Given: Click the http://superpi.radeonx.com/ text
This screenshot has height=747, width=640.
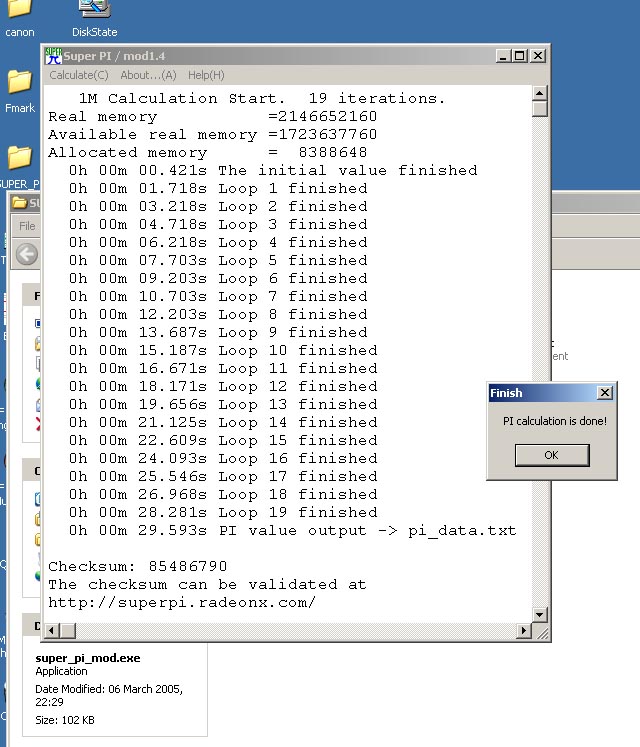Looking at the screenshot, I should 182,603.
